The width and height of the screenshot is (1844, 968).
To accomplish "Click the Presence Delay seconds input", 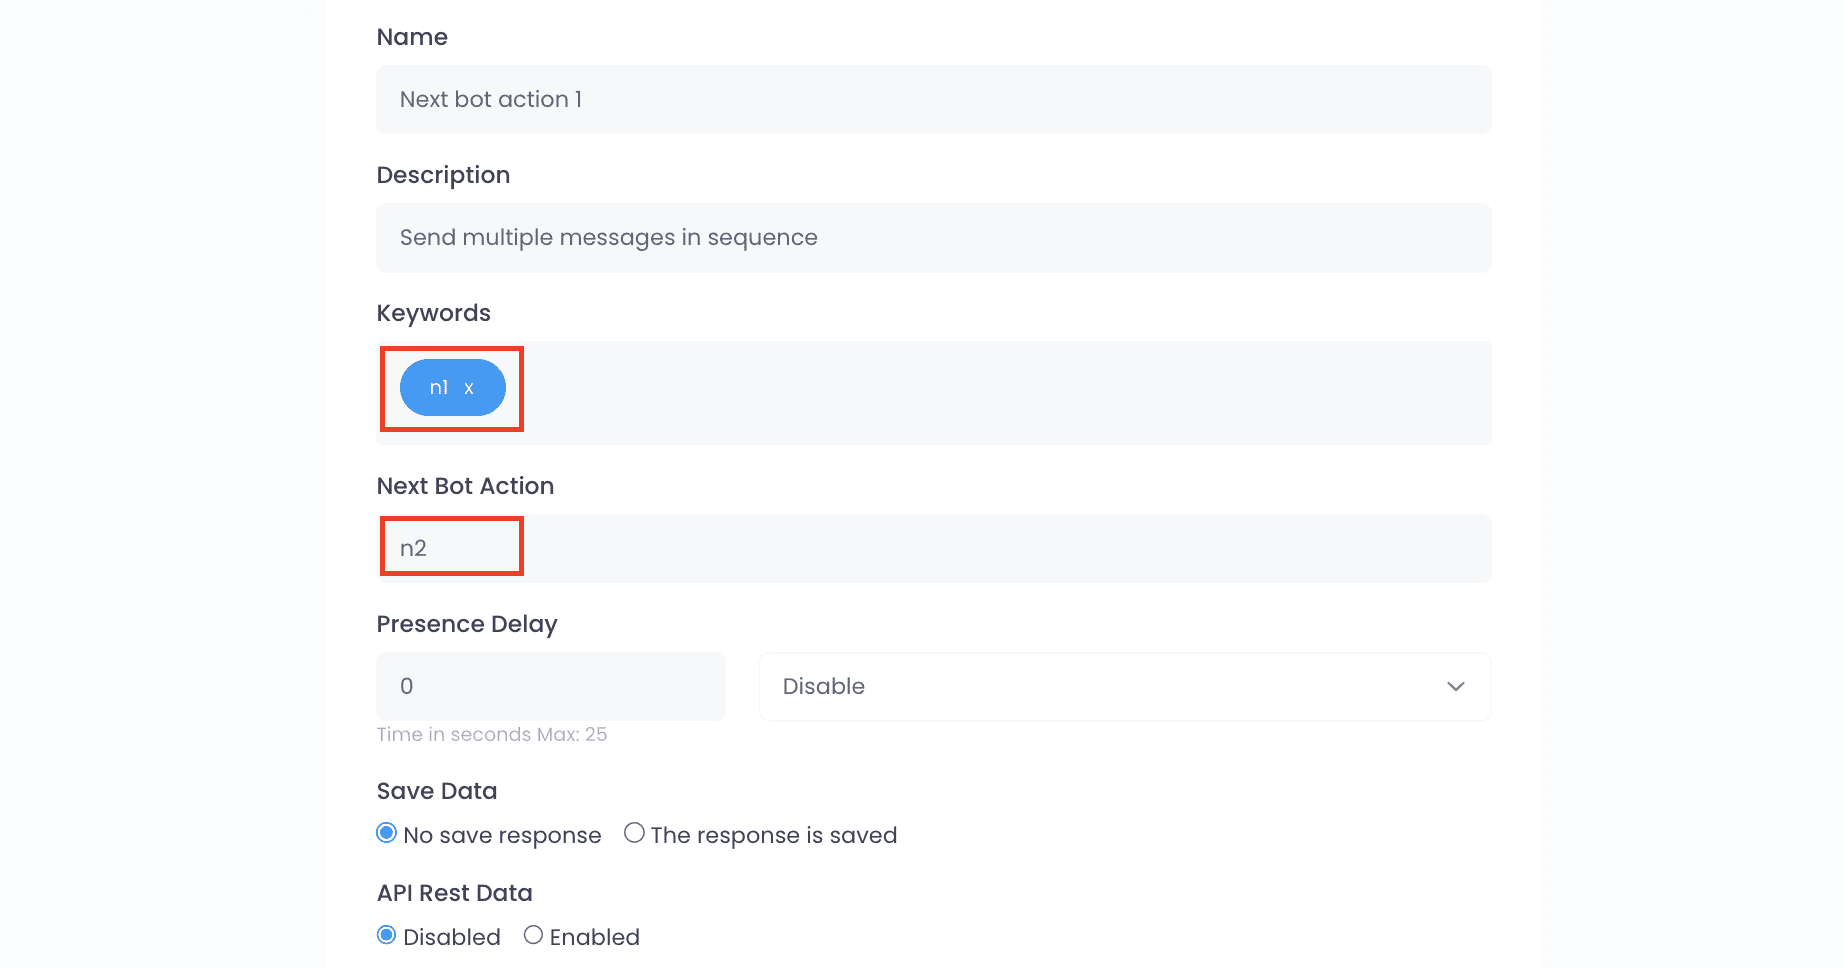I will pyautogui.click(x=550, y=686).
